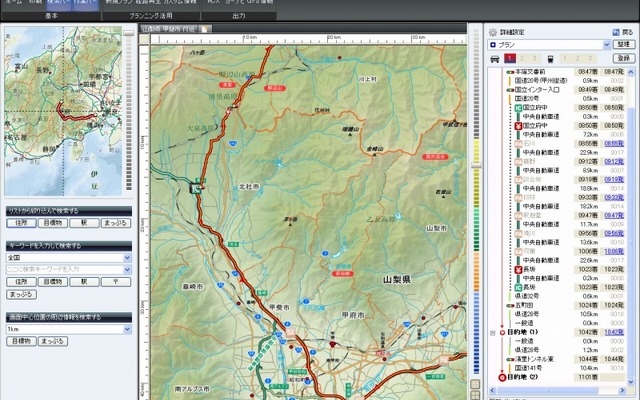
Task: Click the red toll ¥ icon for 長坂
Action: pyautogui.click(x=518, y=269)
